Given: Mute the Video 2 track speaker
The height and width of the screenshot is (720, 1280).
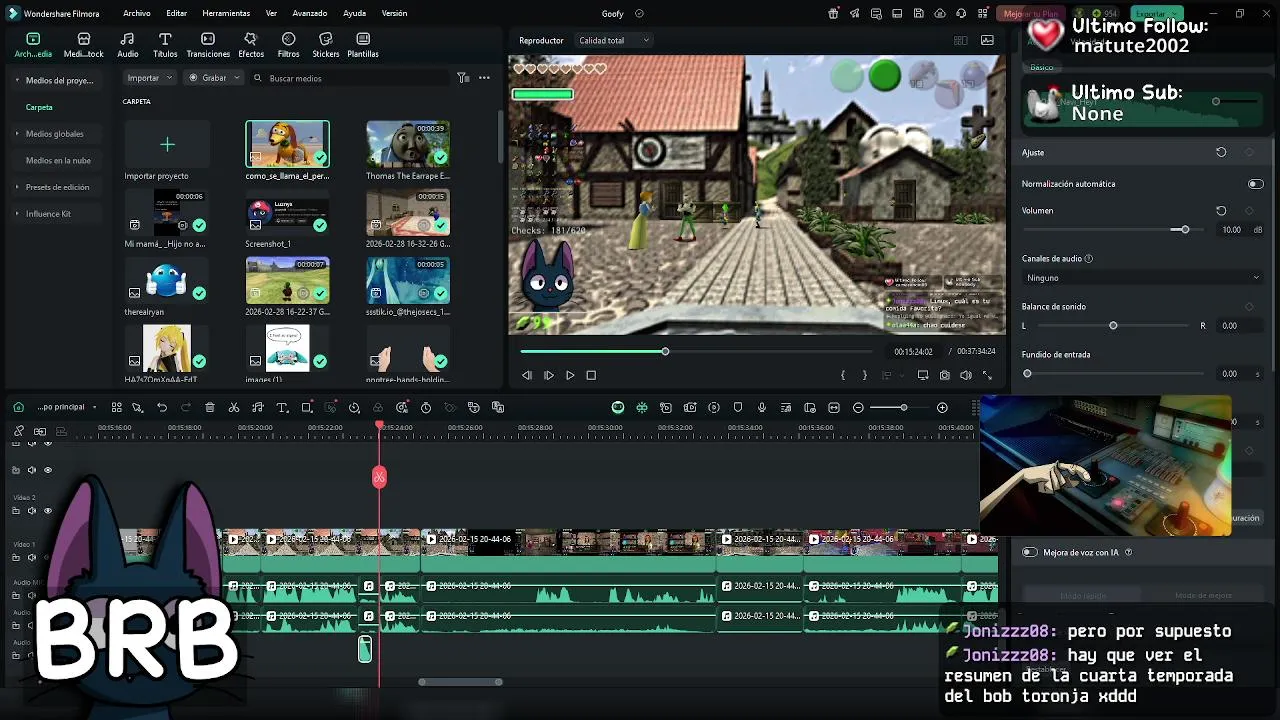Looking at the screenshot, I should pos(31,511).
